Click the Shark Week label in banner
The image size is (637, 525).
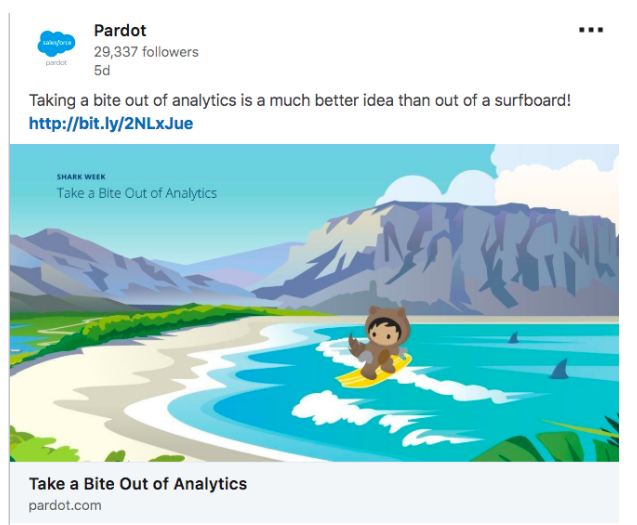click(x=81, y=177)
